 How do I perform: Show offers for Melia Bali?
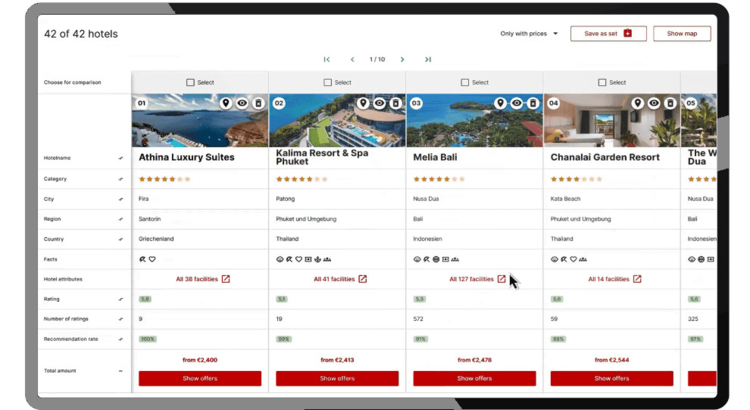tap(474, 378)
